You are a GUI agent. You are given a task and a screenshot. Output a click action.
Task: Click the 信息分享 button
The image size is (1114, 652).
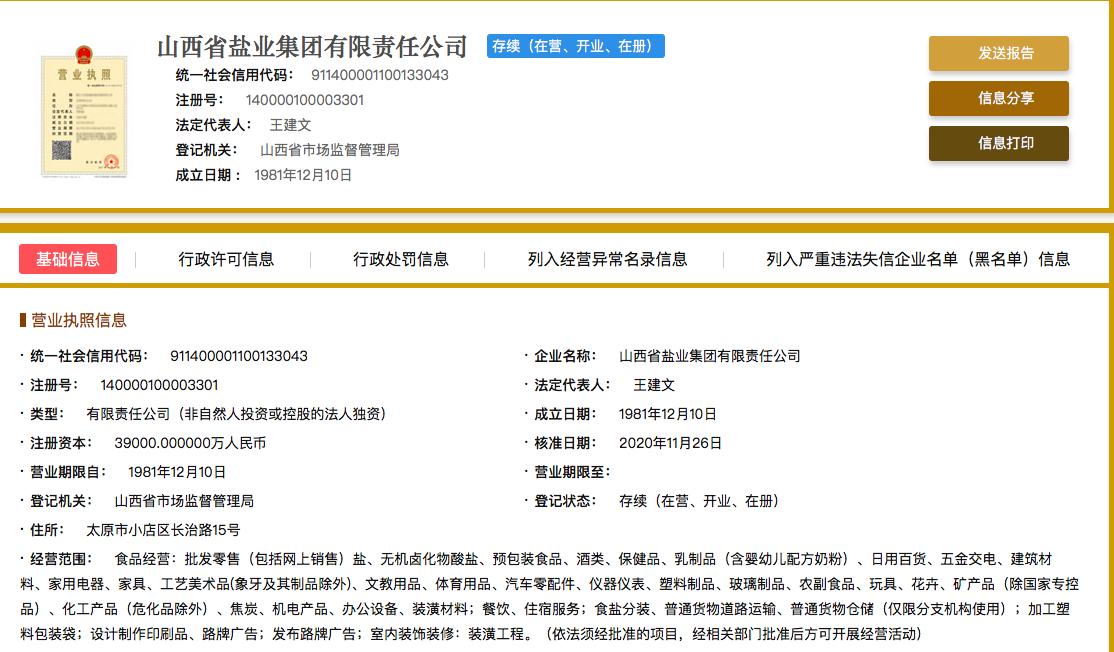click(x=998, y=98)
